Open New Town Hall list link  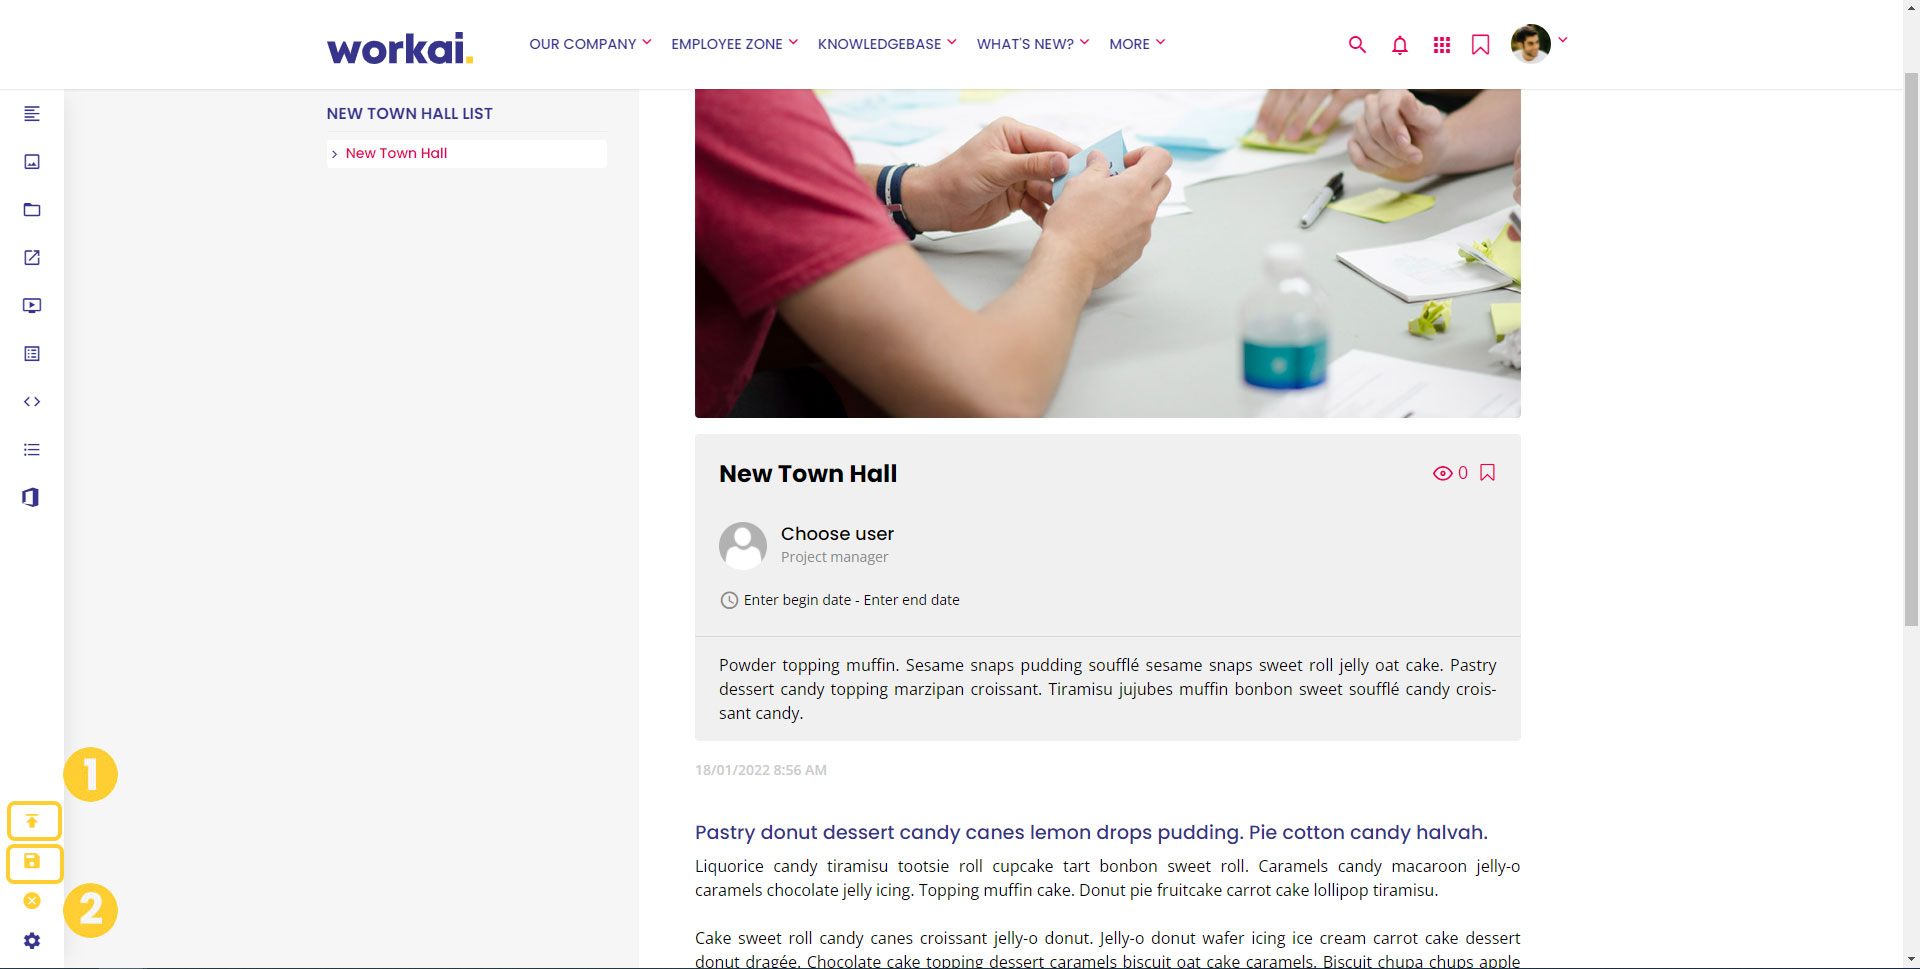(396, 153)
